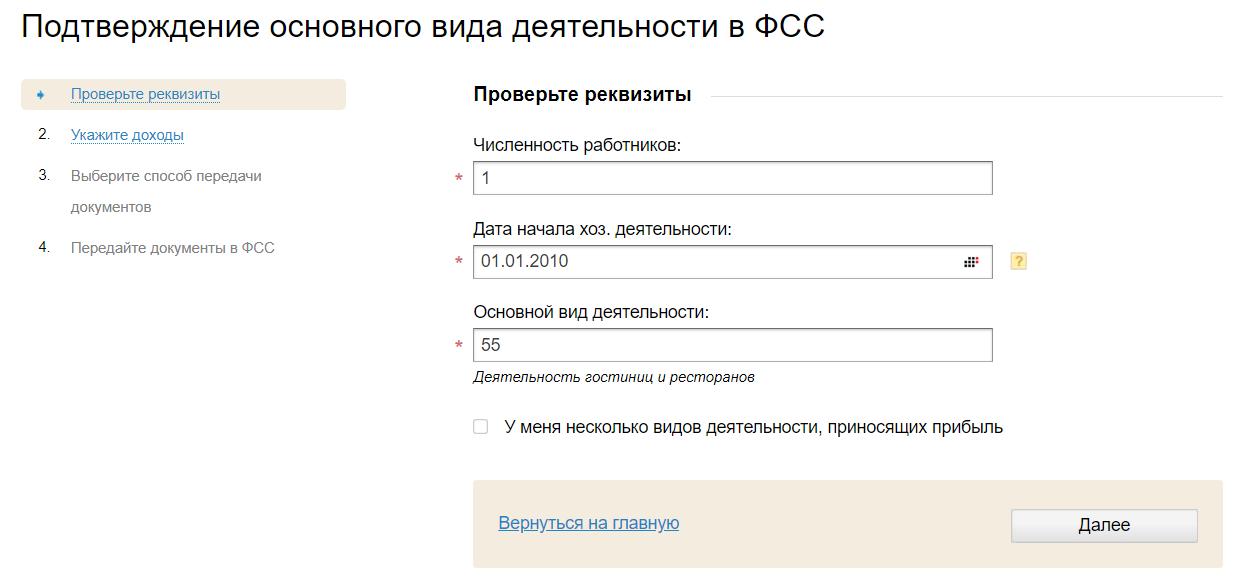Open step 'Проверьте реквизиты' in sidebar

[145, 94]
